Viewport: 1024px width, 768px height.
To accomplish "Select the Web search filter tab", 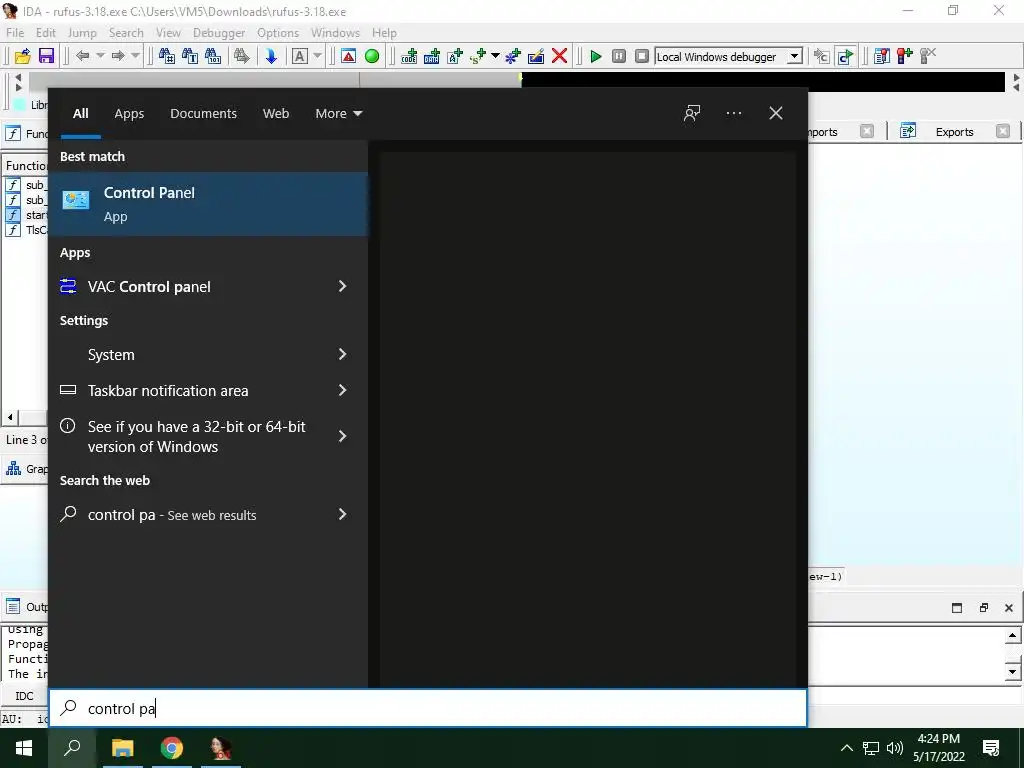I will point(276,114).
